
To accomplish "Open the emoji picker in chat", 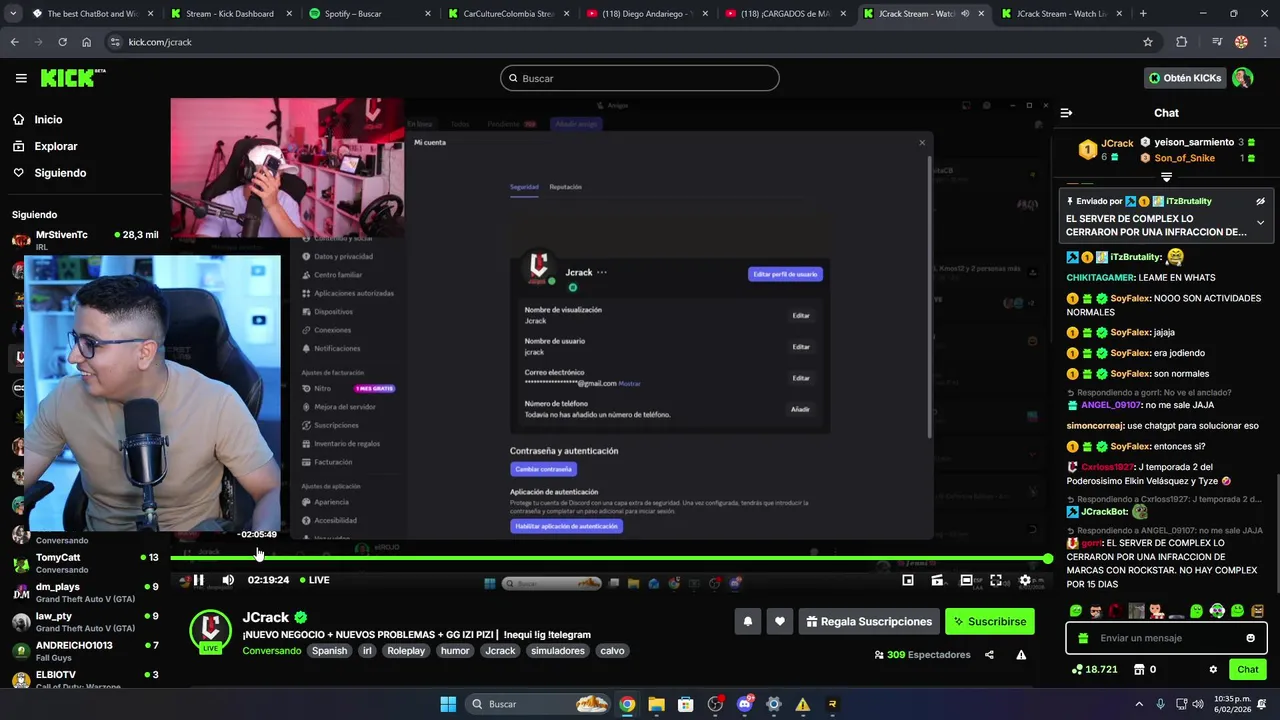I will pyautogui.click(x=1250, y=638).
